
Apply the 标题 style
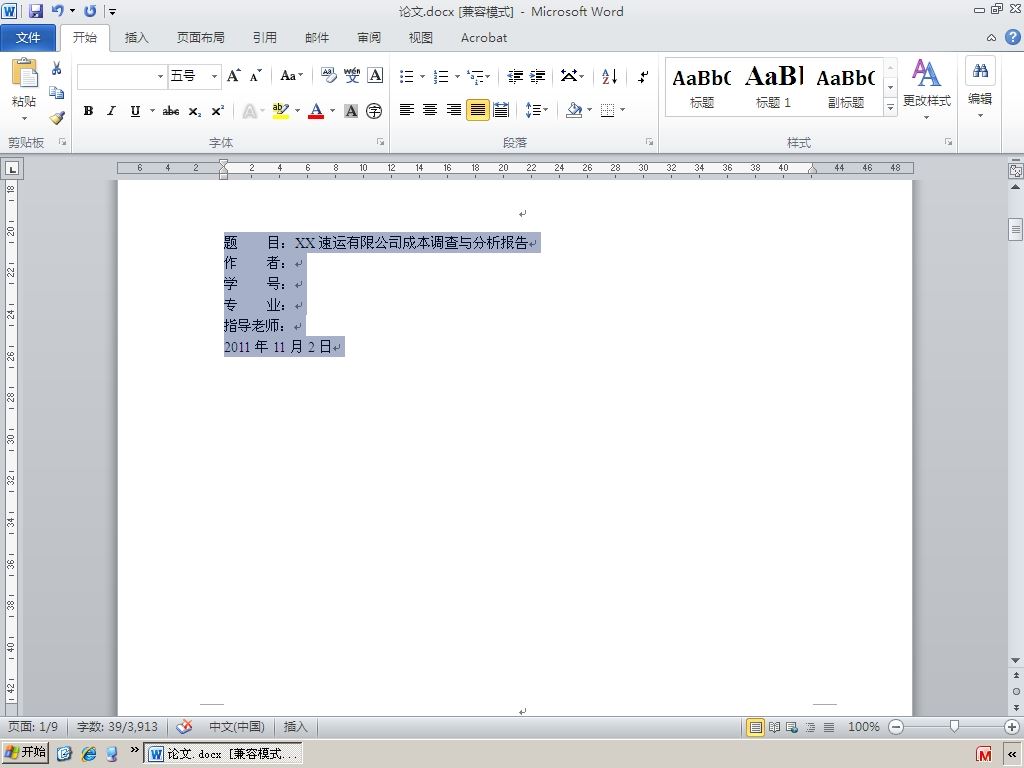702,88
